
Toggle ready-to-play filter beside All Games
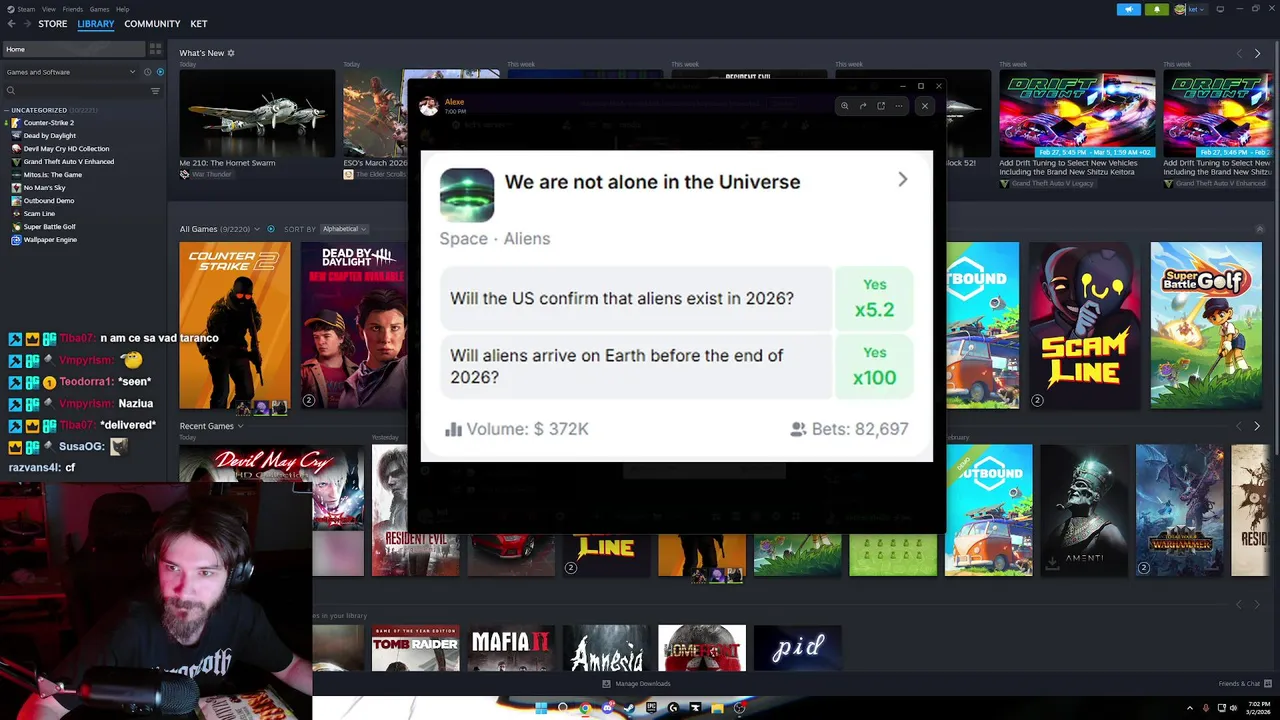click(x=271, y=229)
